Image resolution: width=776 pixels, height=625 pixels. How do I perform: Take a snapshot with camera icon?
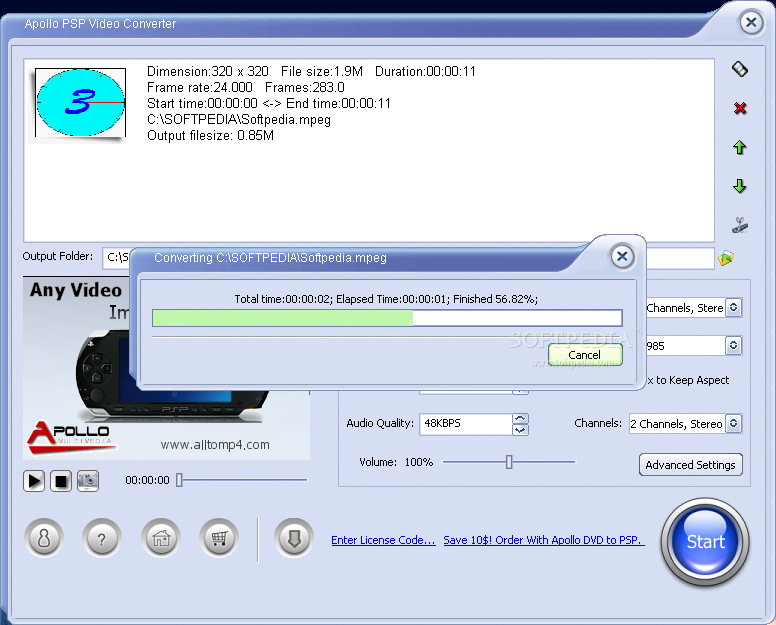(x=88, y=481)
